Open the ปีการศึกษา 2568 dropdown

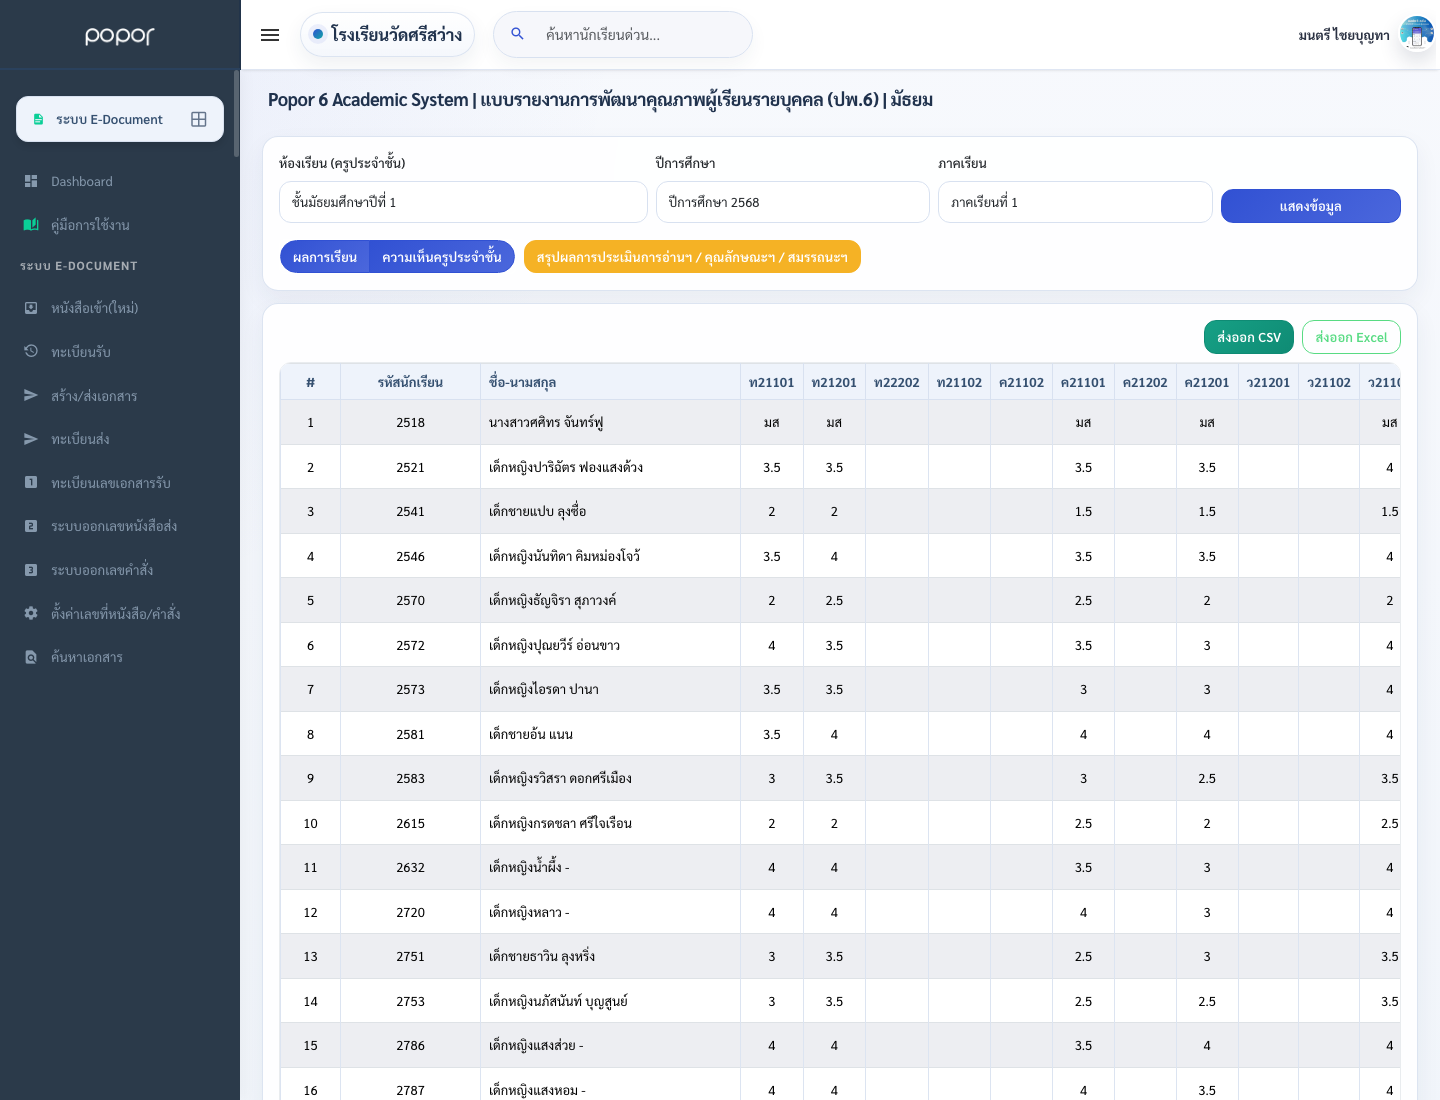tap(793, 202)
